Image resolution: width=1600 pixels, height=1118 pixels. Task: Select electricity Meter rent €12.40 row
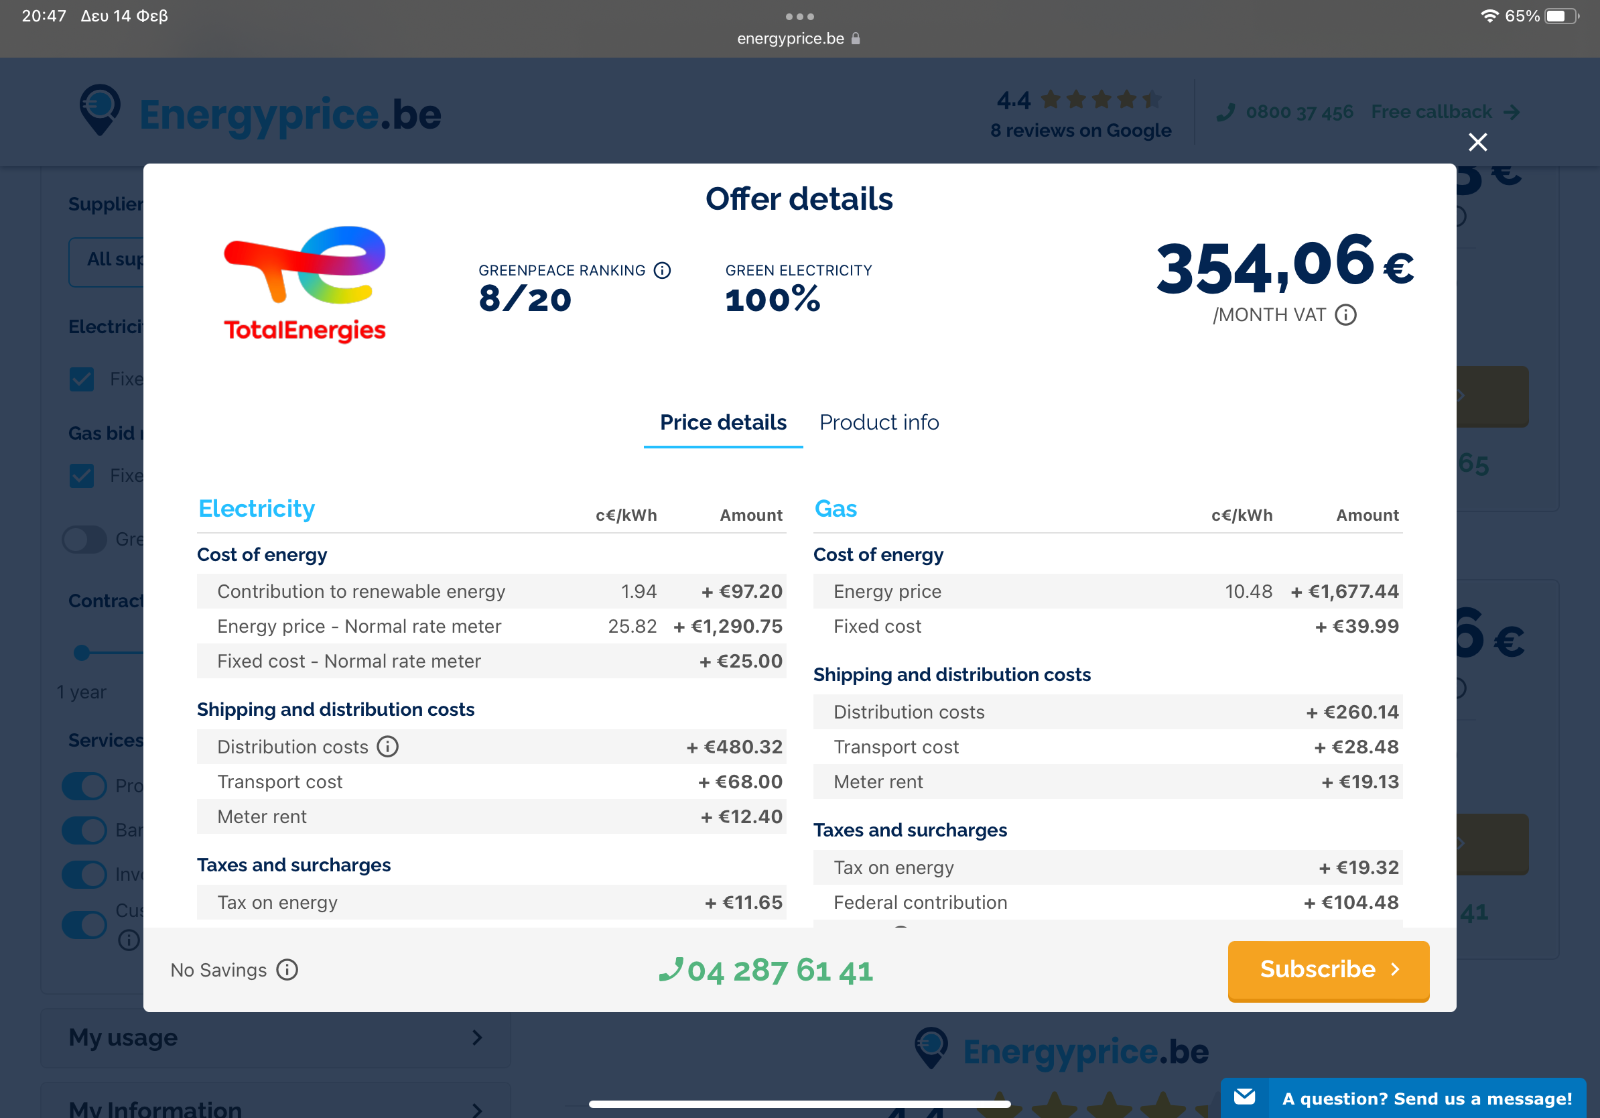point(491,816)
